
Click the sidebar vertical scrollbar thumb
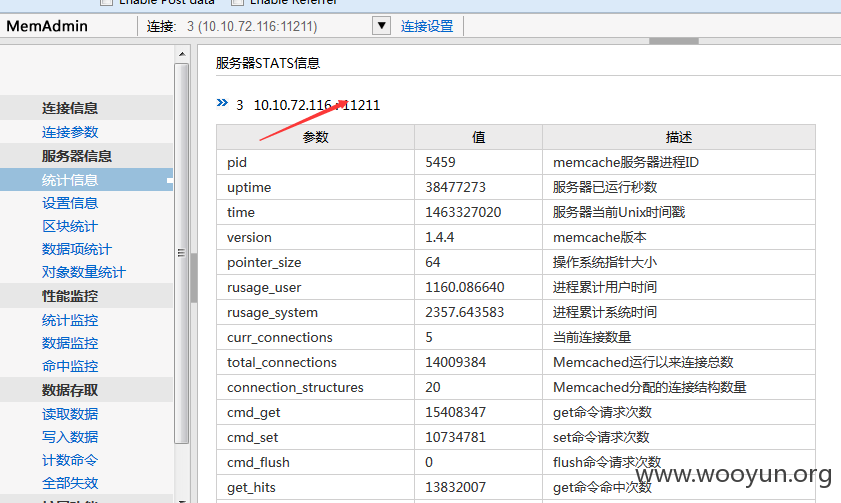click(182, 253)
